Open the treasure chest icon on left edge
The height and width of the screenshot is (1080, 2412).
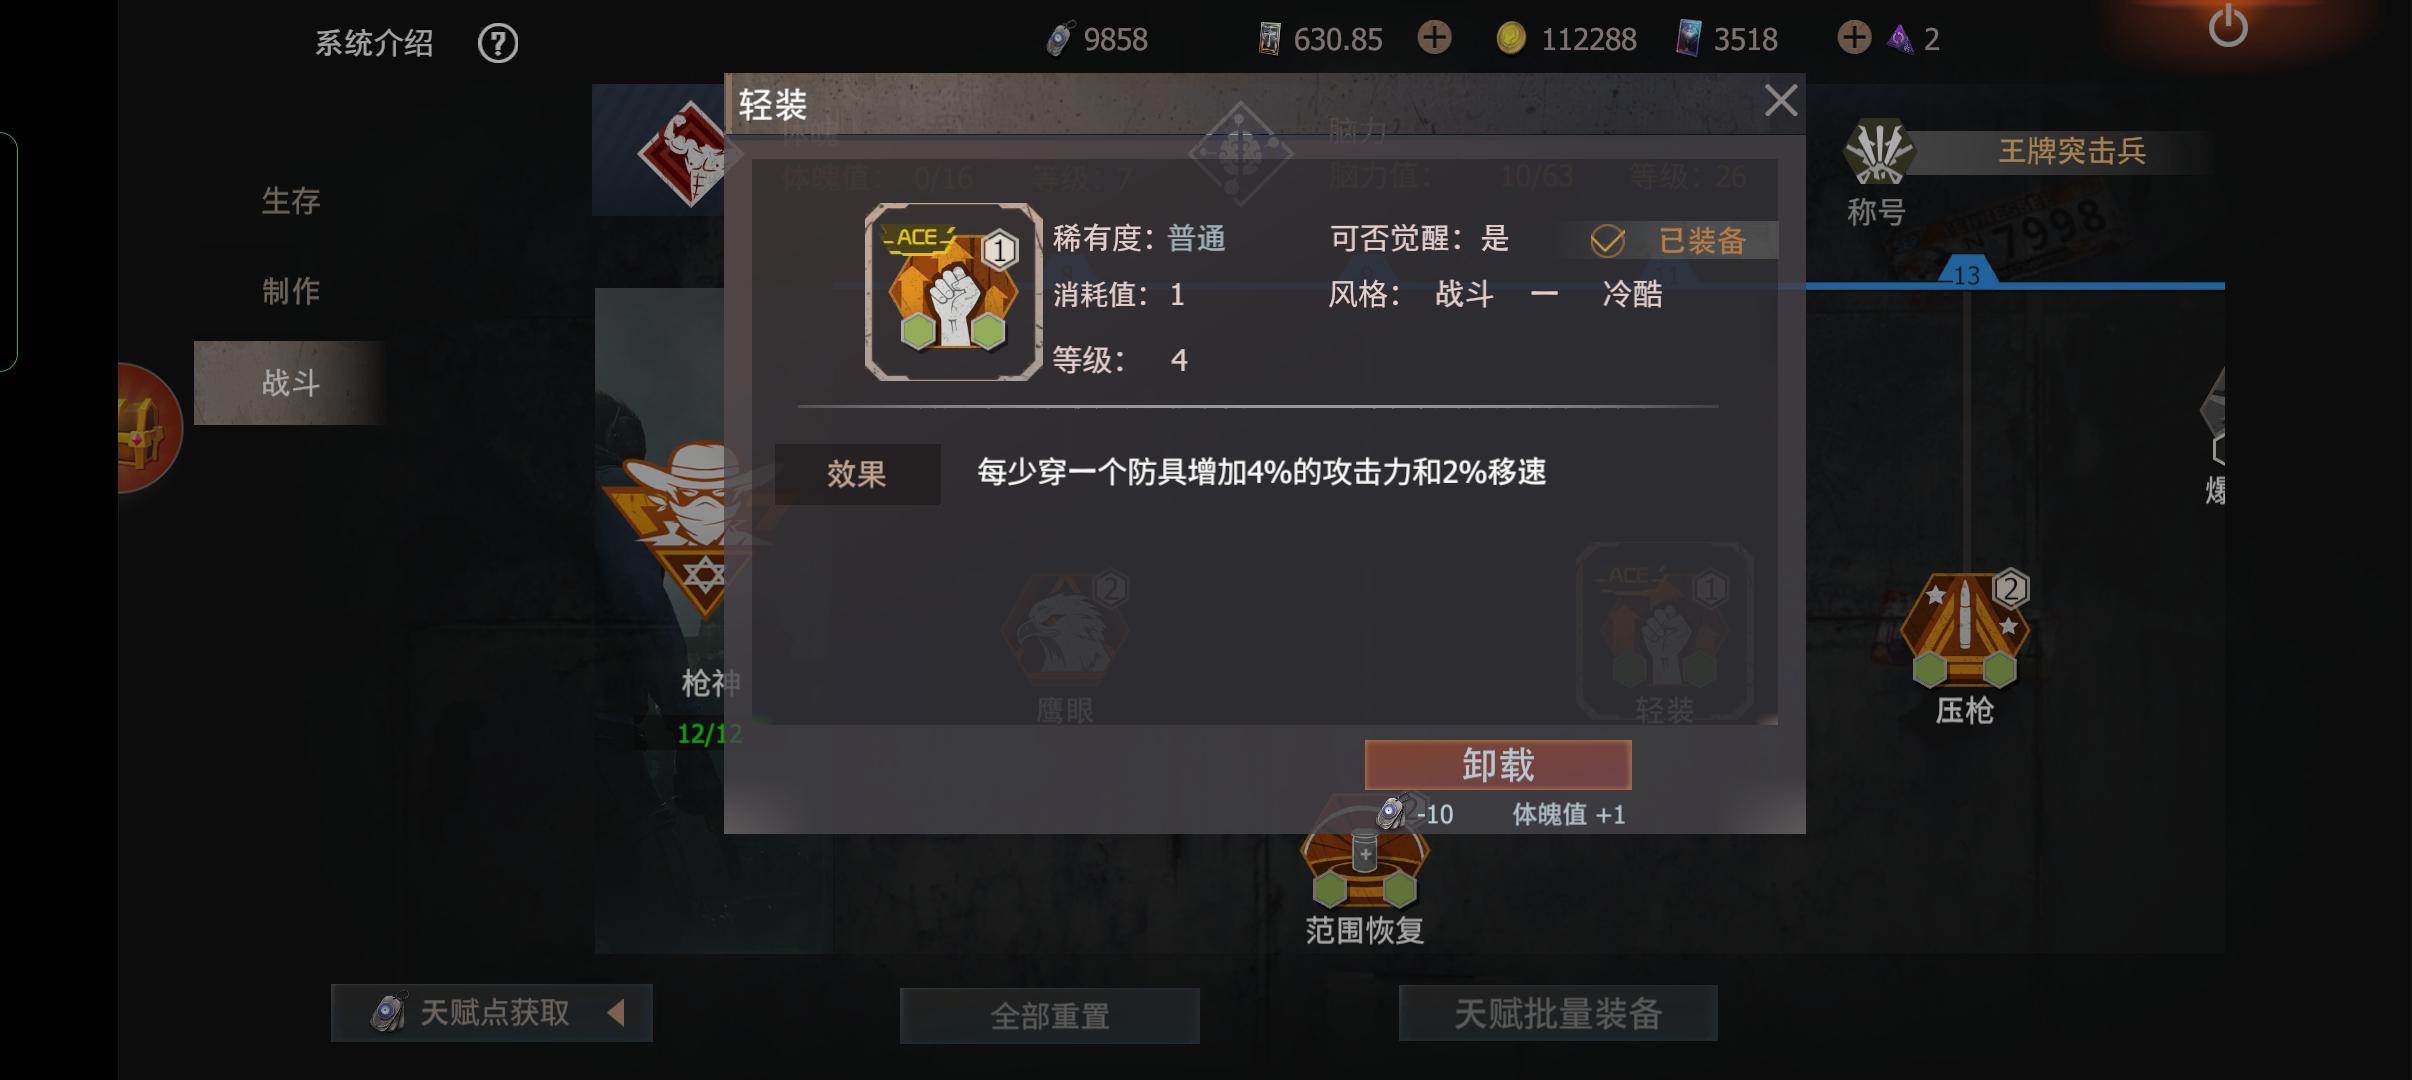coord(143,429)
